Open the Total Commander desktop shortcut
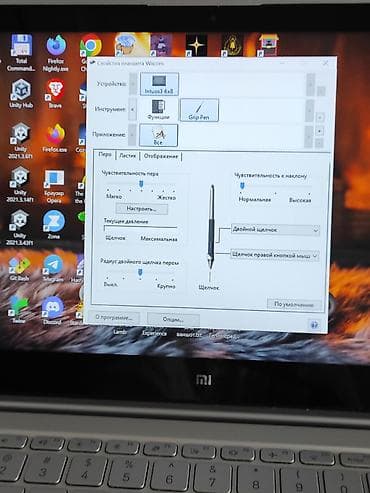The image size is (370, 493). 22,52
